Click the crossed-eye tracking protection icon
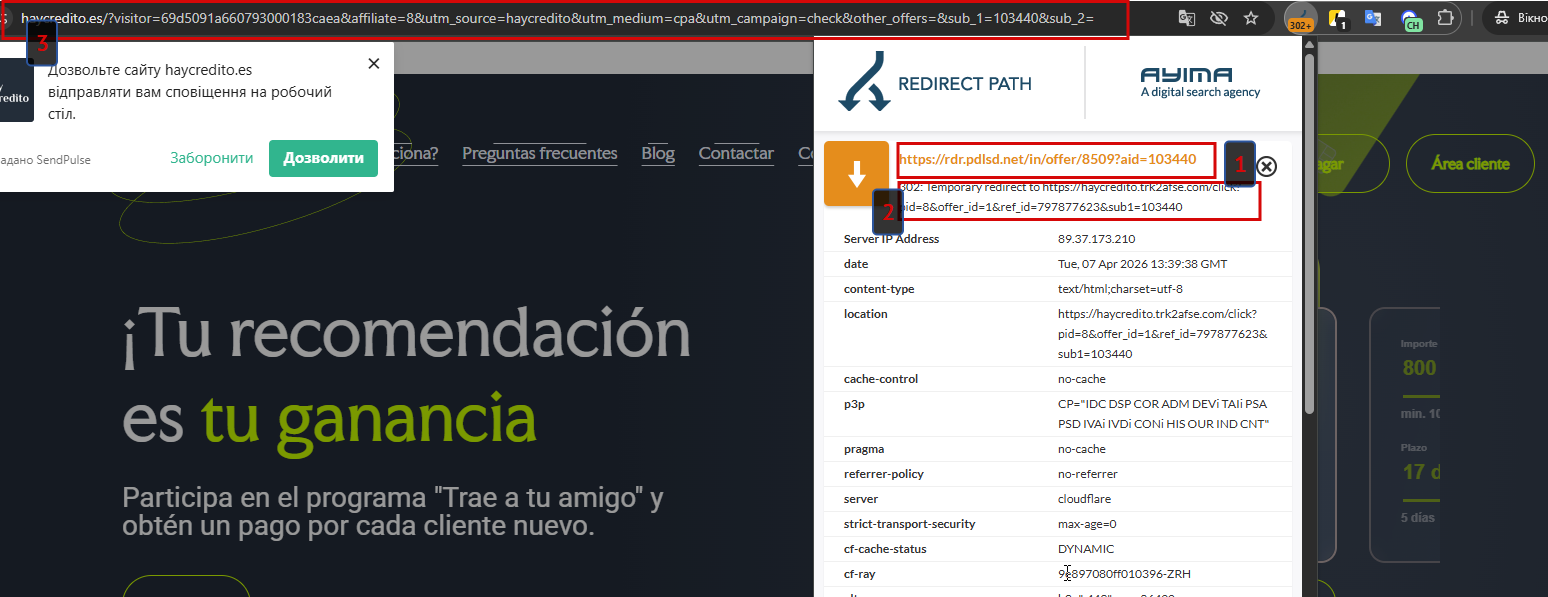The height and width of the screenshot is (597, 1548). [x=1218, y=18]
